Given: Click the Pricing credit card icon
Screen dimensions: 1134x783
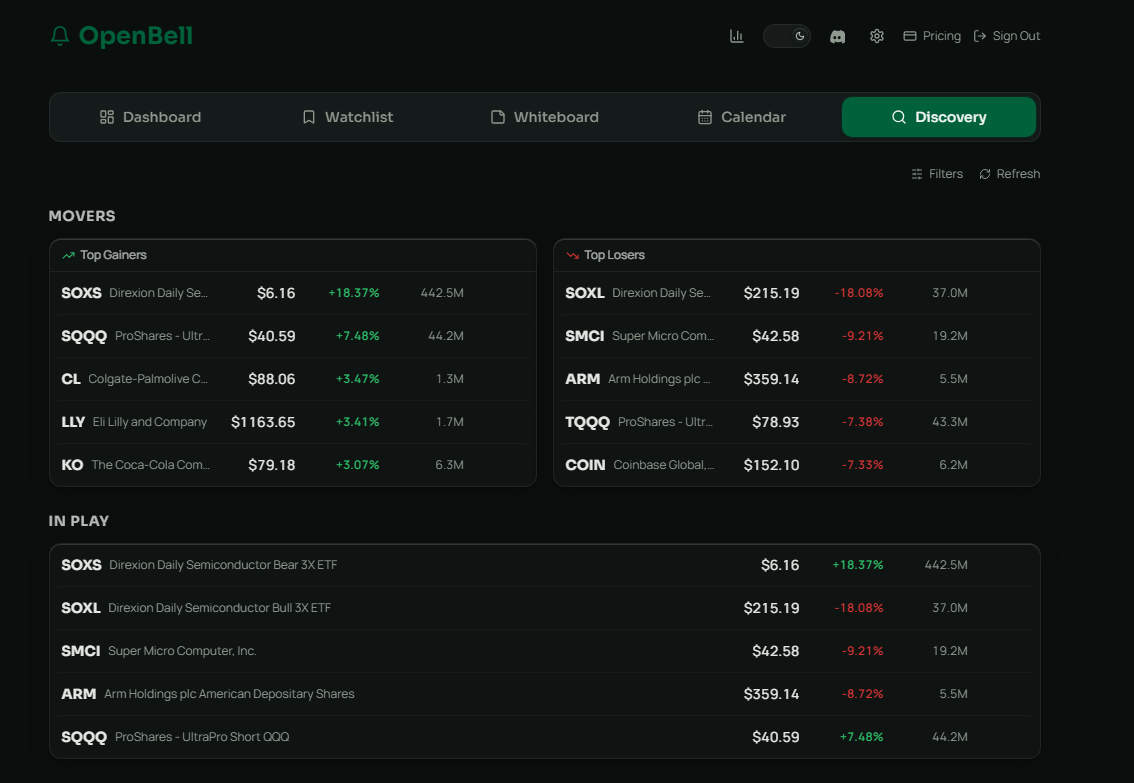Looking at the screenshot, I should coord(910,35).
